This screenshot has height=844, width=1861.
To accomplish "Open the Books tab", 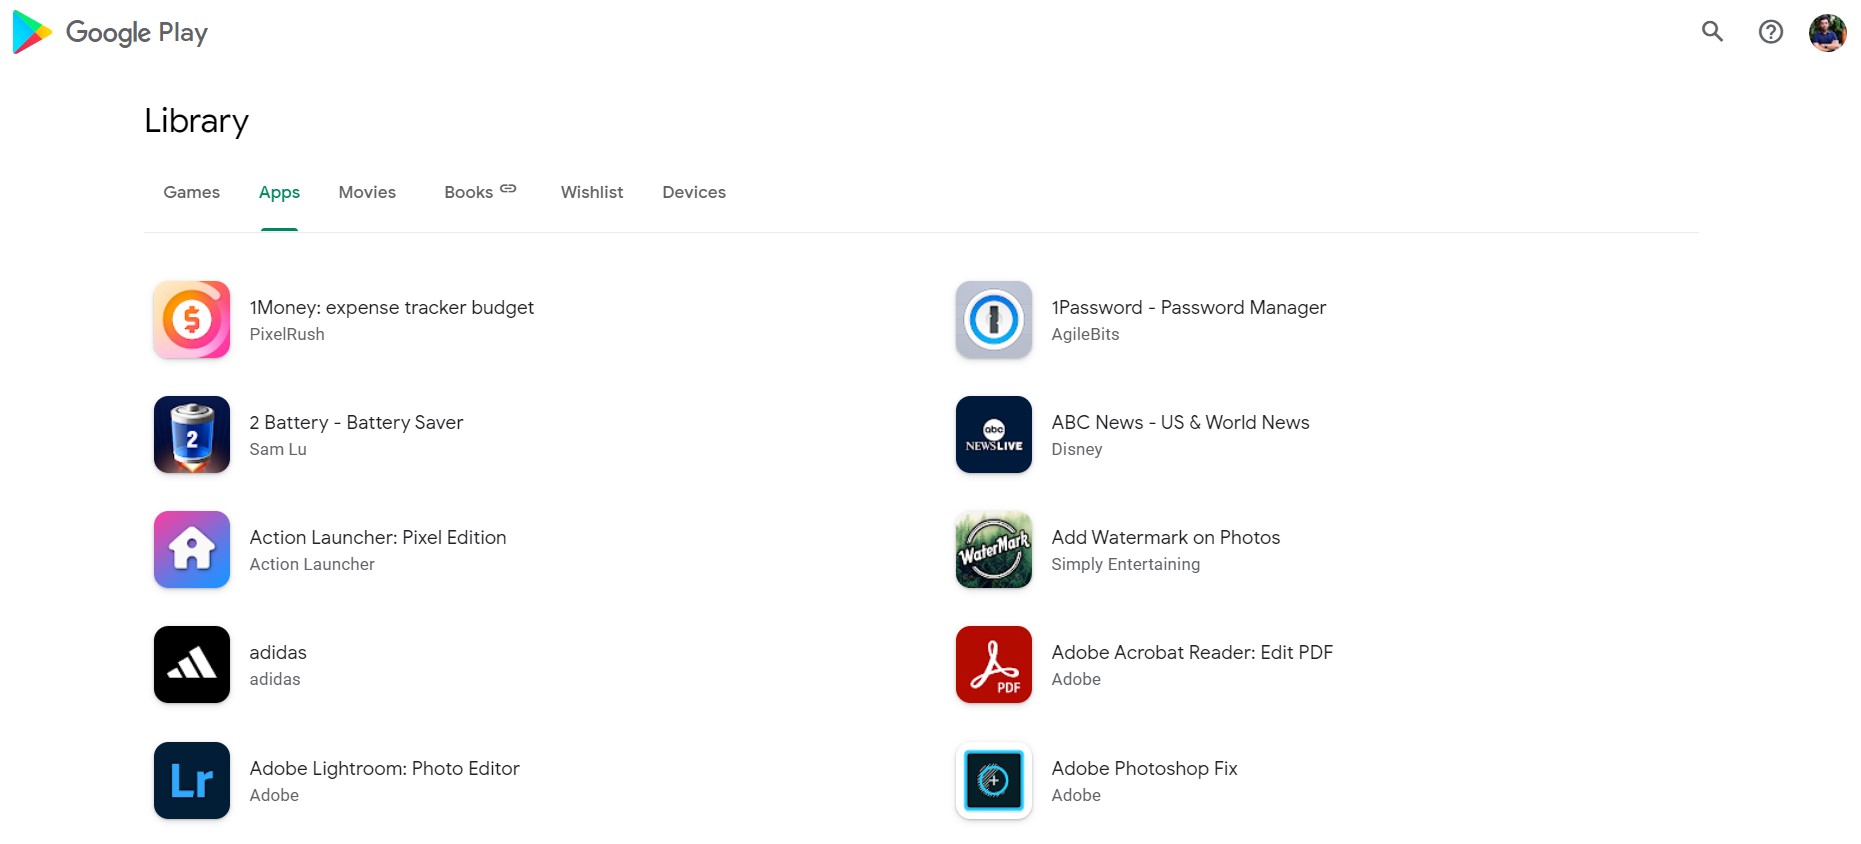I will coord(469,192).
